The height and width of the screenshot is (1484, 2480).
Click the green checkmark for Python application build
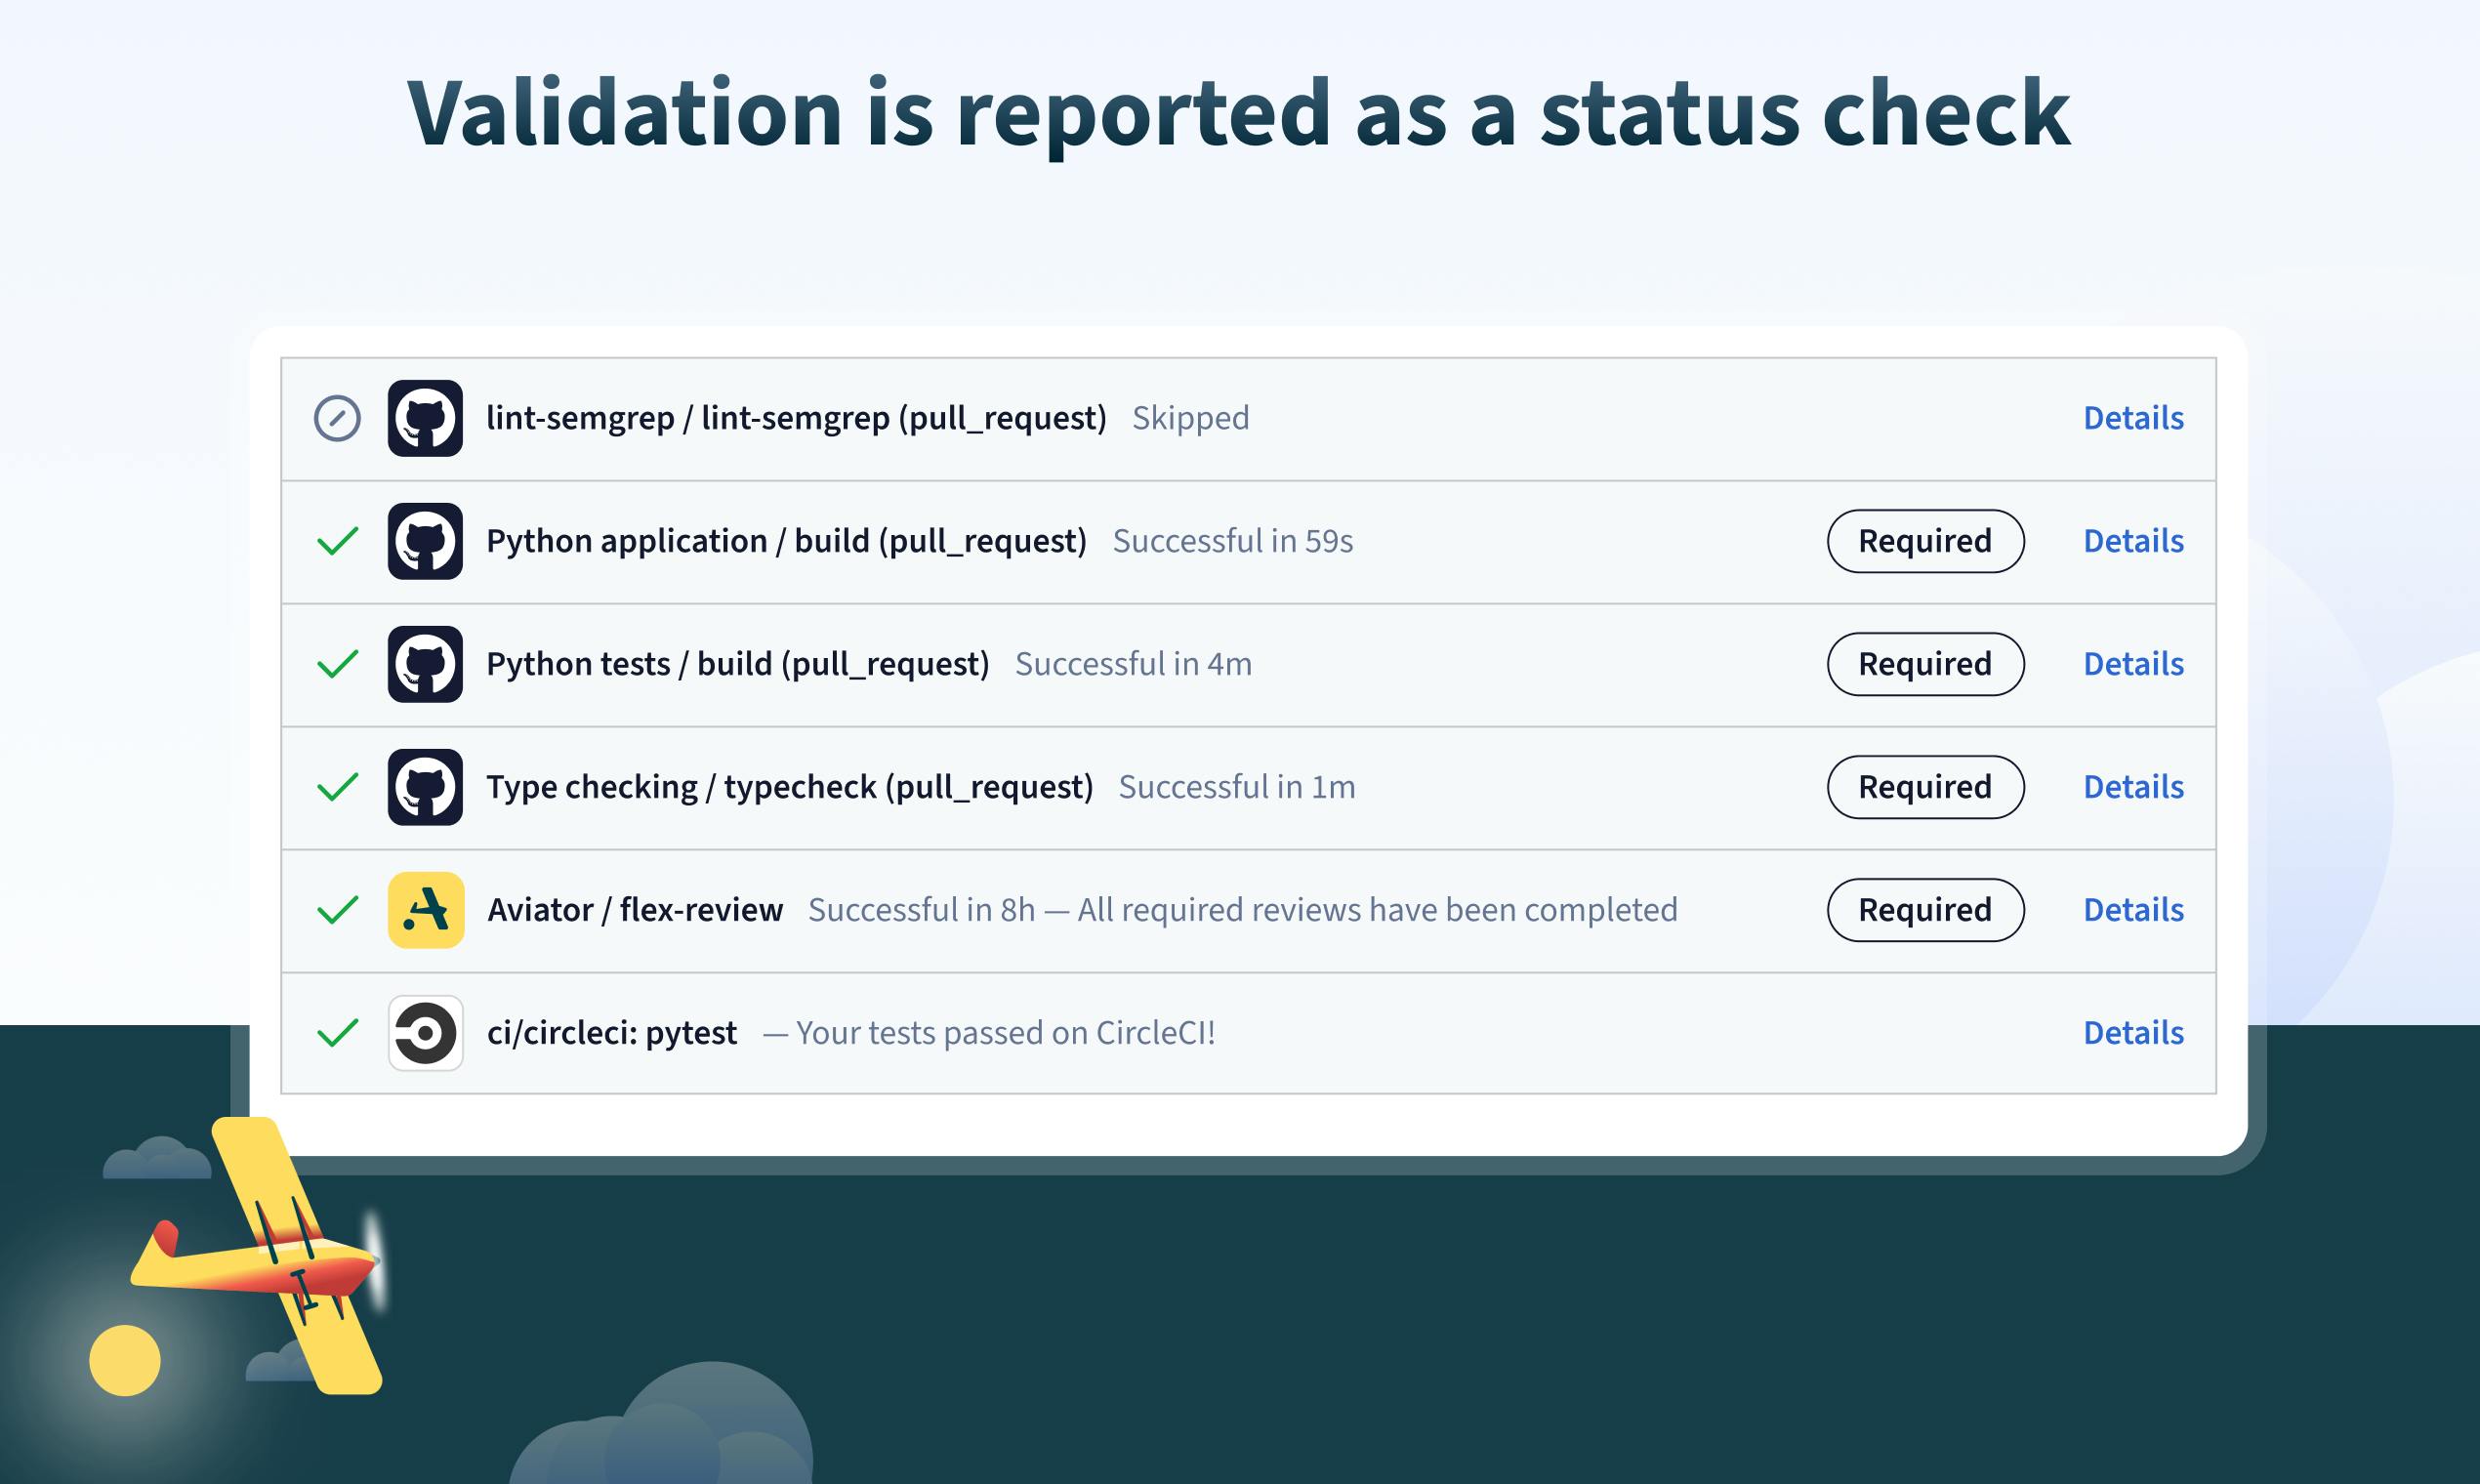(337, 541)
